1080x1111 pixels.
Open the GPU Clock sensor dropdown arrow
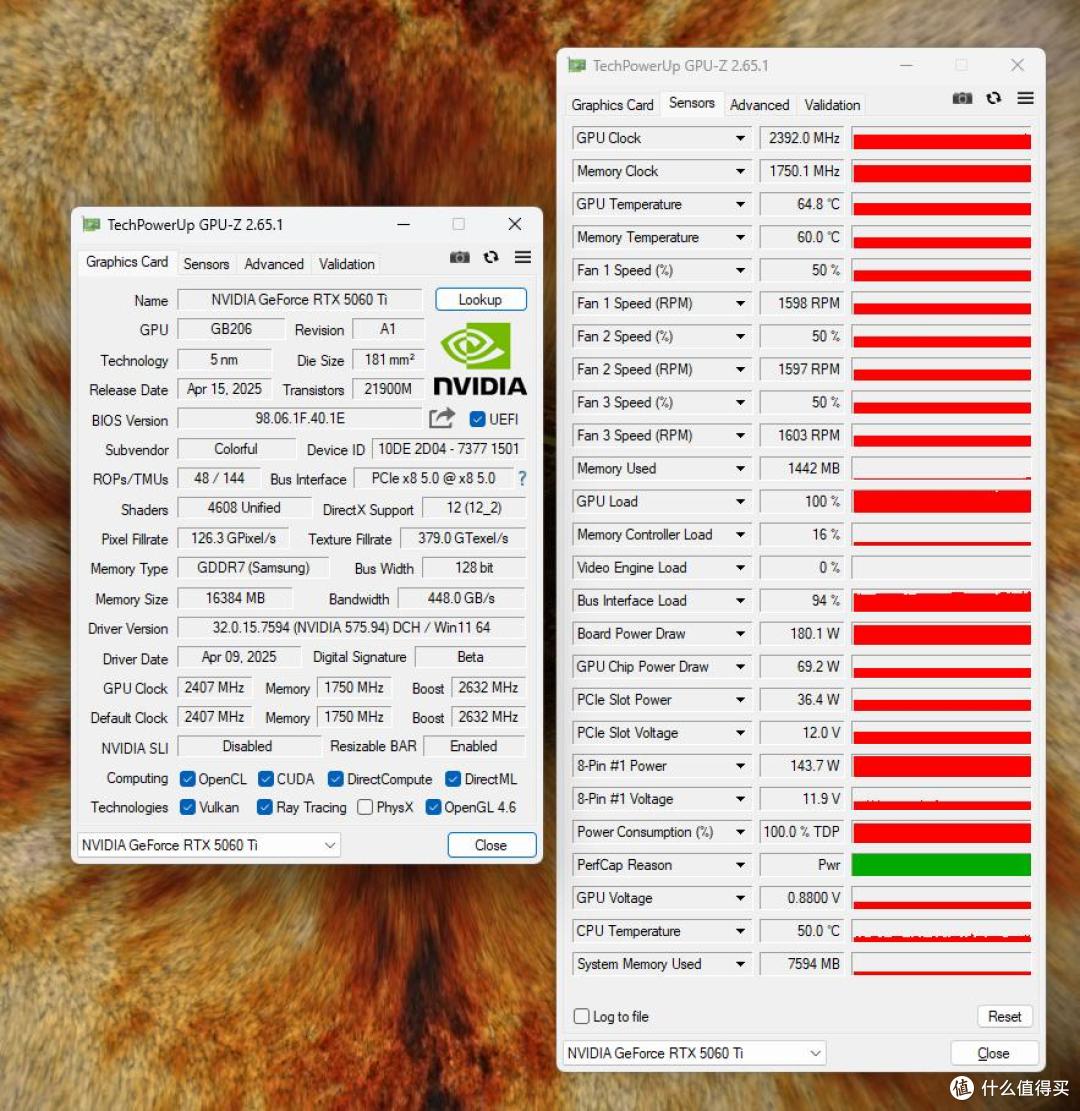coord(740,138)
